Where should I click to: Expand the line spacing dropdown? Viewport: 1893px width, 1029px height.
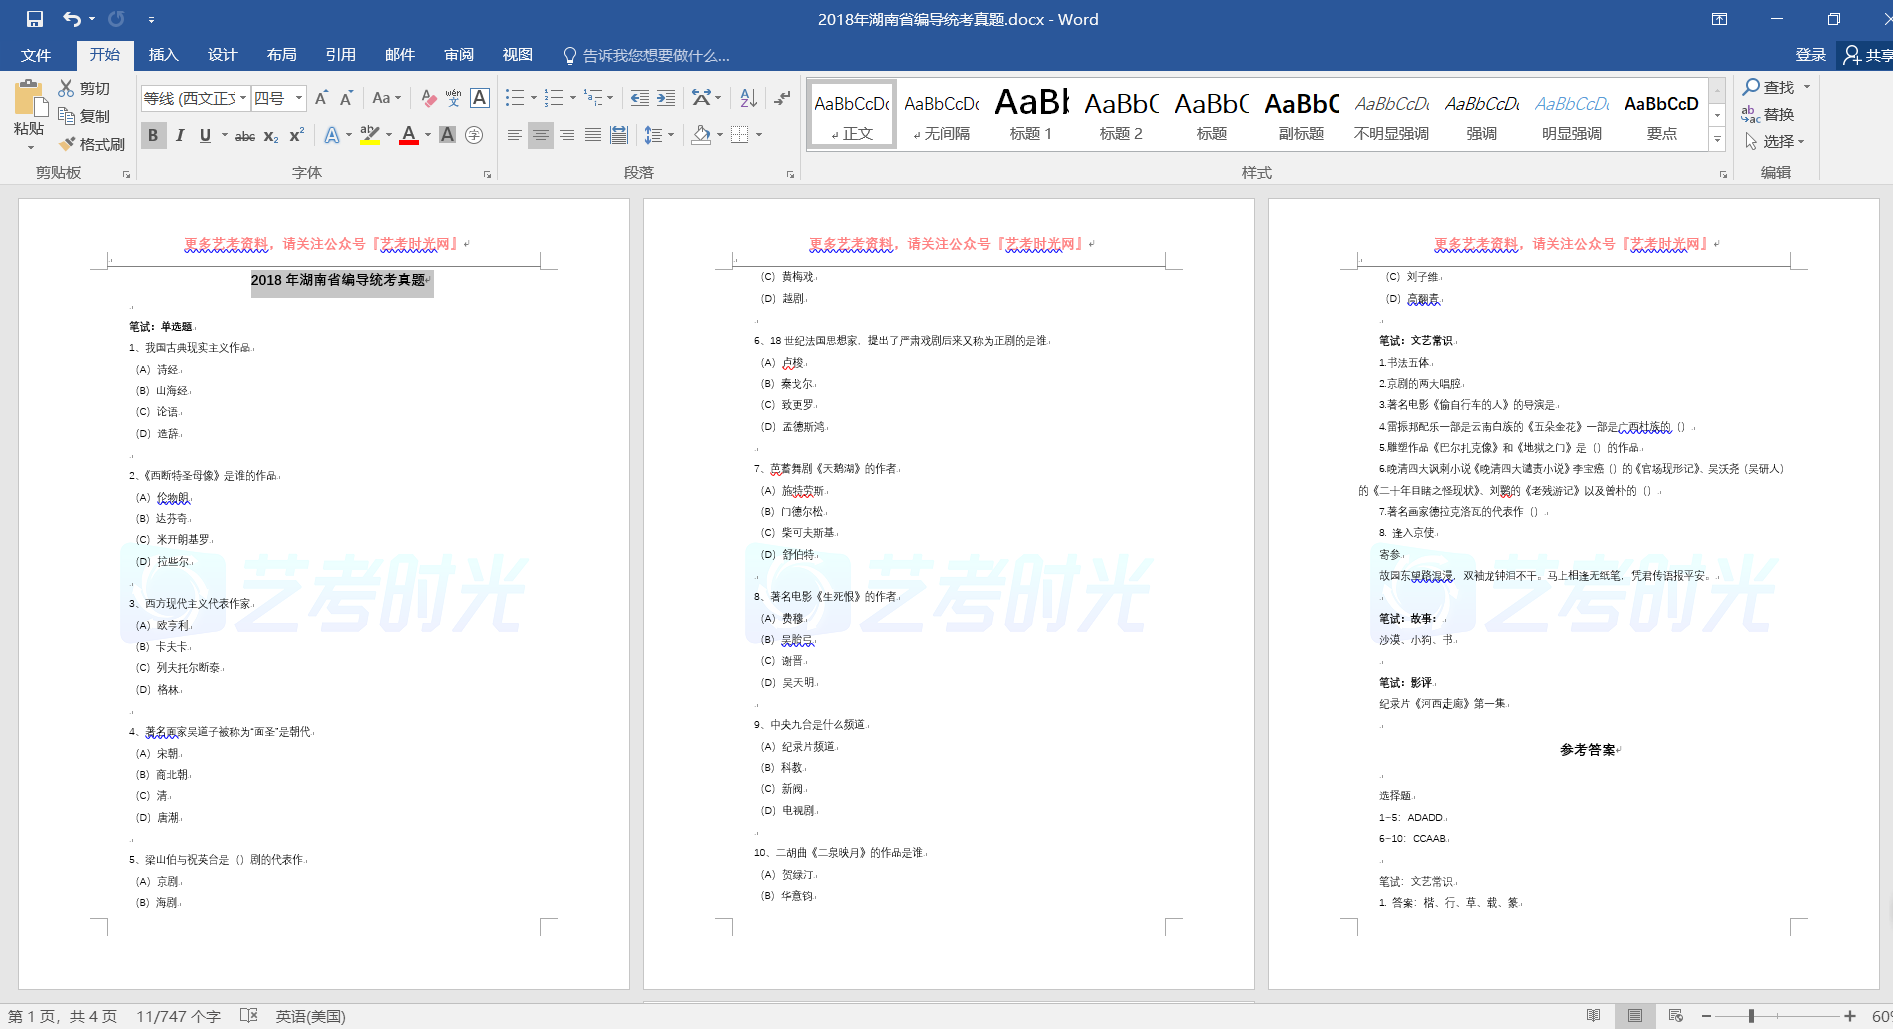click(671, 135)
